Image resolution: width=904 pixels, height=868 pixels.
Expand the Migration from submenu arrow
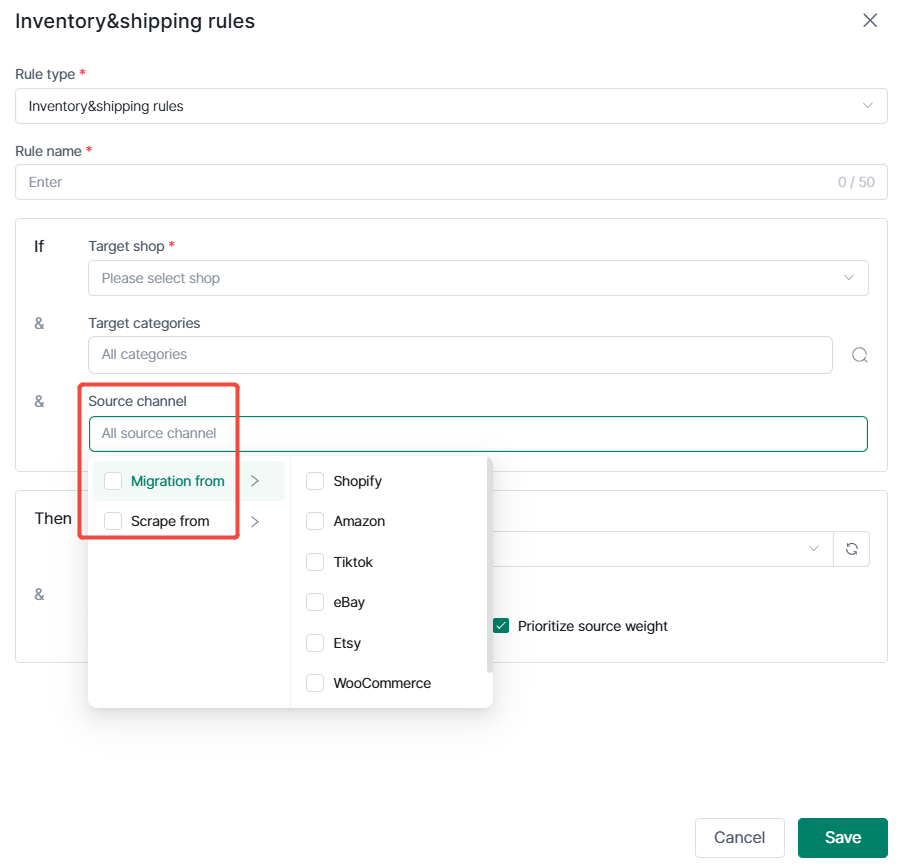click(x=255, y=481)
